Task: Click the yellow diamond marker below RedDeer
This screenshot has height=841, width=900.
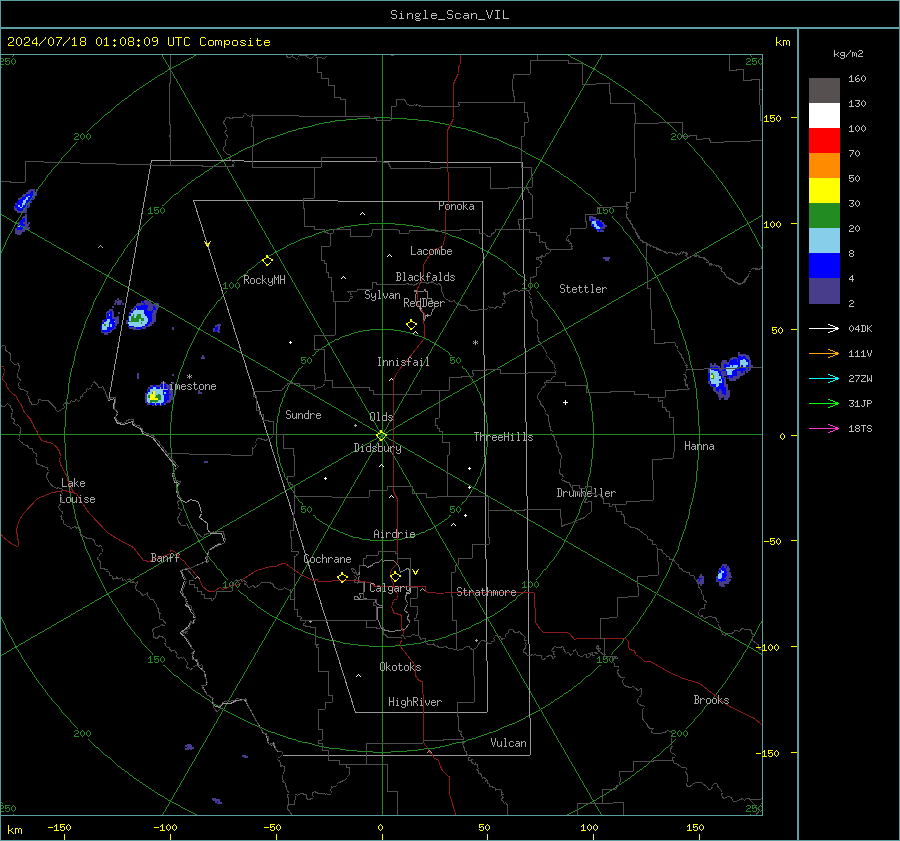Action: pos(411,325)
